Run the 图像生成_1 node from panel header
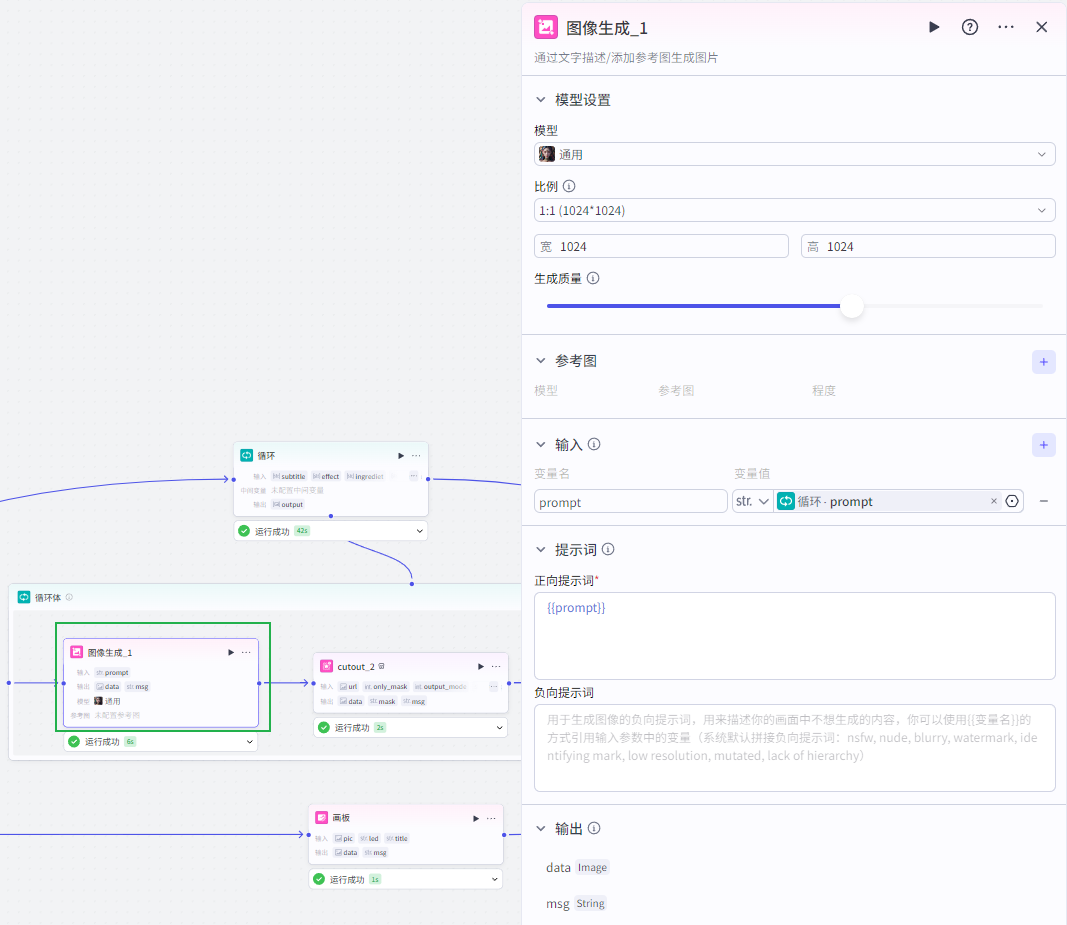This screenshot has height=925, width=1067. (934, 27)
